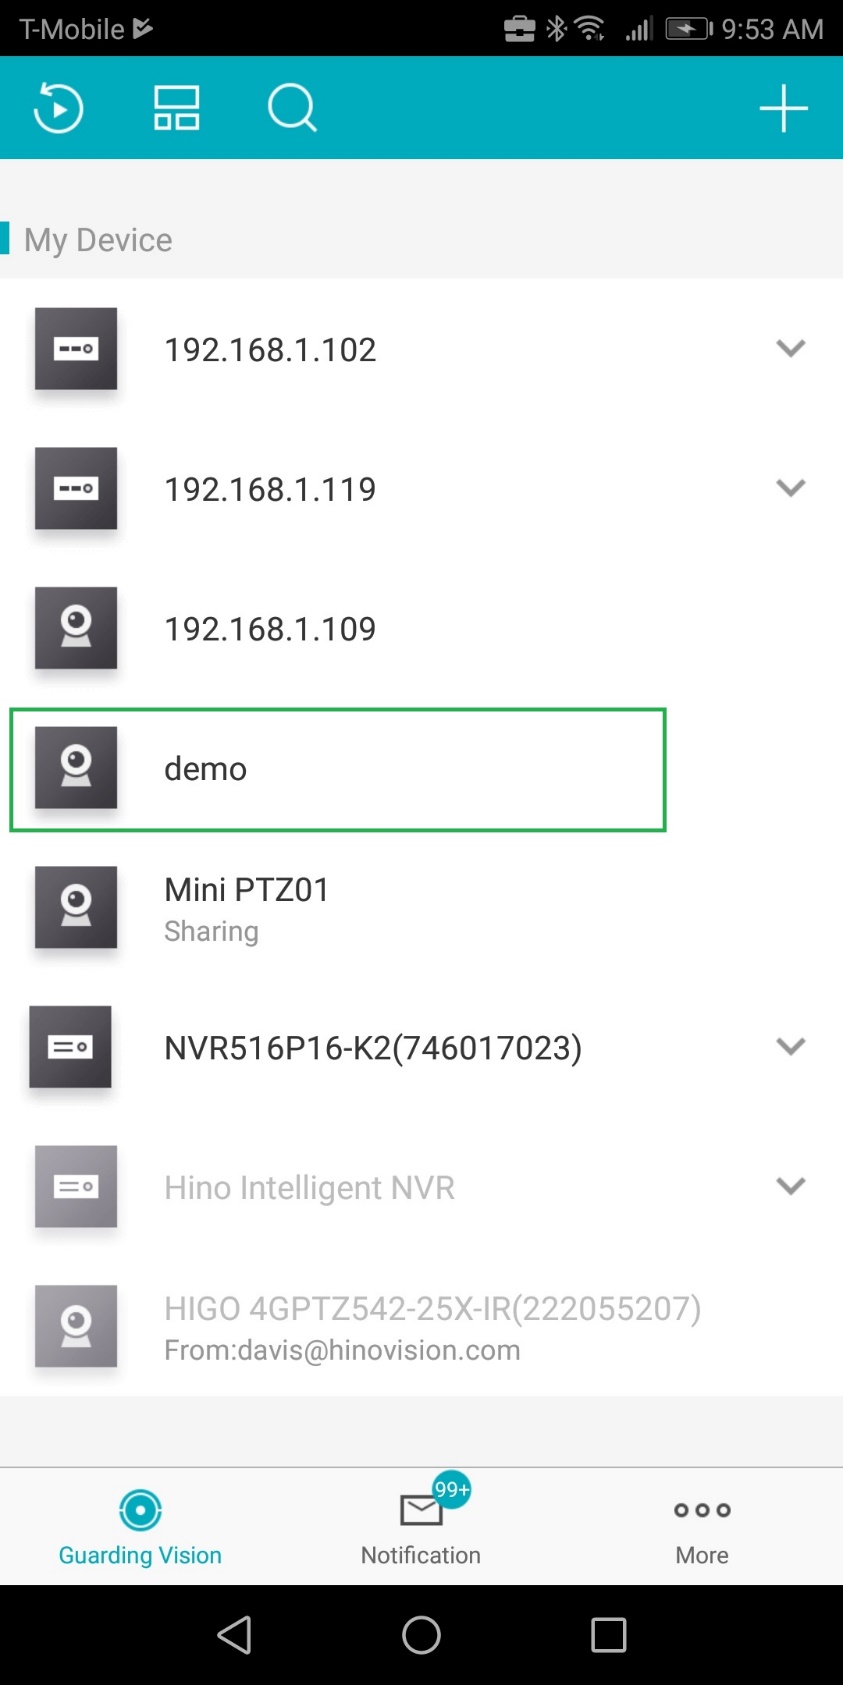Switch to the Notification tab

click(x=421, y=1526)
